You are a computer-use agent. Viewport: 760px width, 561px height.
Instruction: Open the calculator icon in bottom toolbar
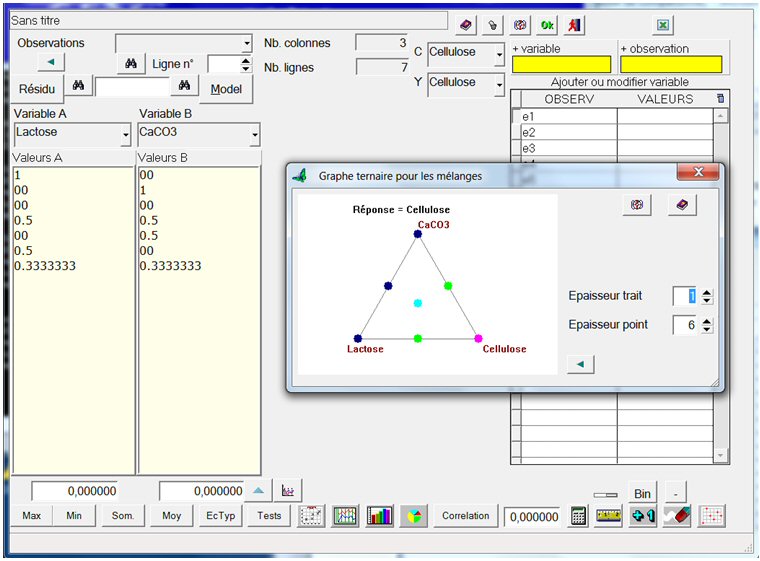(x=578, y=516)
